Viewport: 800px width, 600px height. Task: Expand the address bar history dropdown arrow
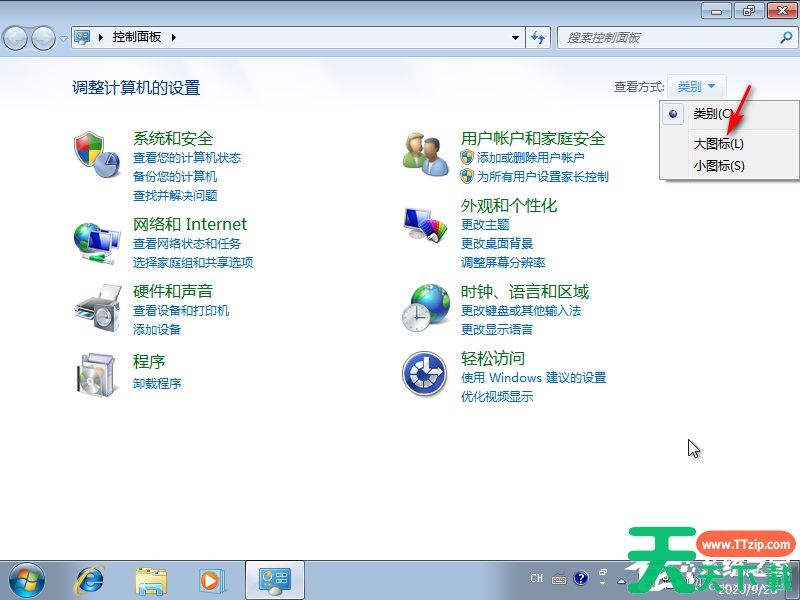click(516, 37)
